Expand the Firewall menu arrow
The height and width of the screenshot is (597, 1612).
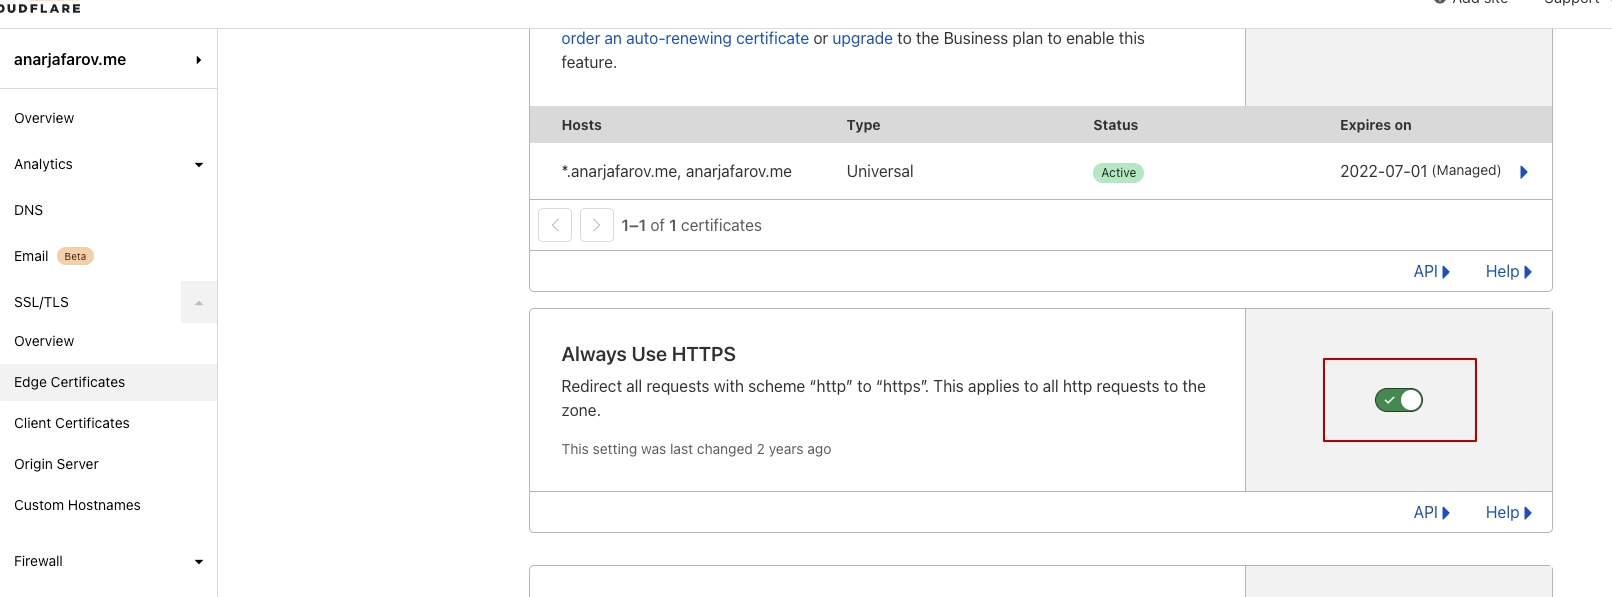point(199,562)
